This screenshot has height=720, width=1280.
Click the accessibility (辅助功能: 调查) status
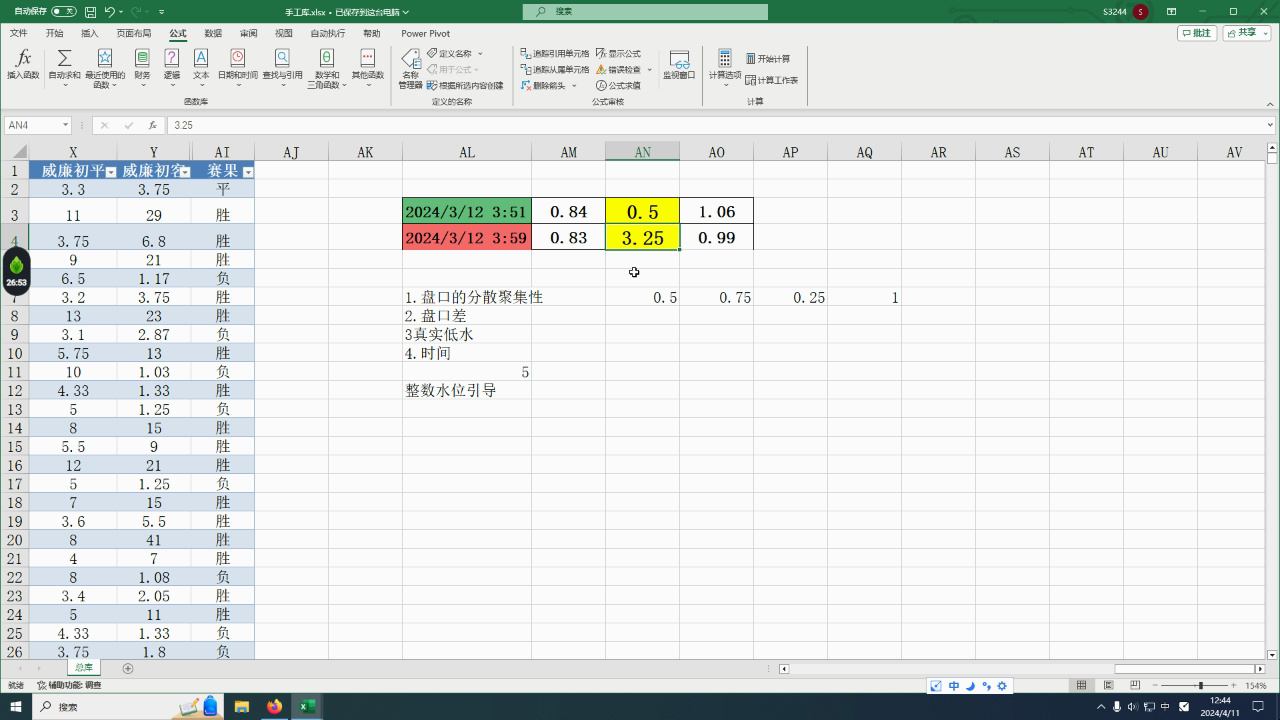pyautogui.click(x=69, y=685)
